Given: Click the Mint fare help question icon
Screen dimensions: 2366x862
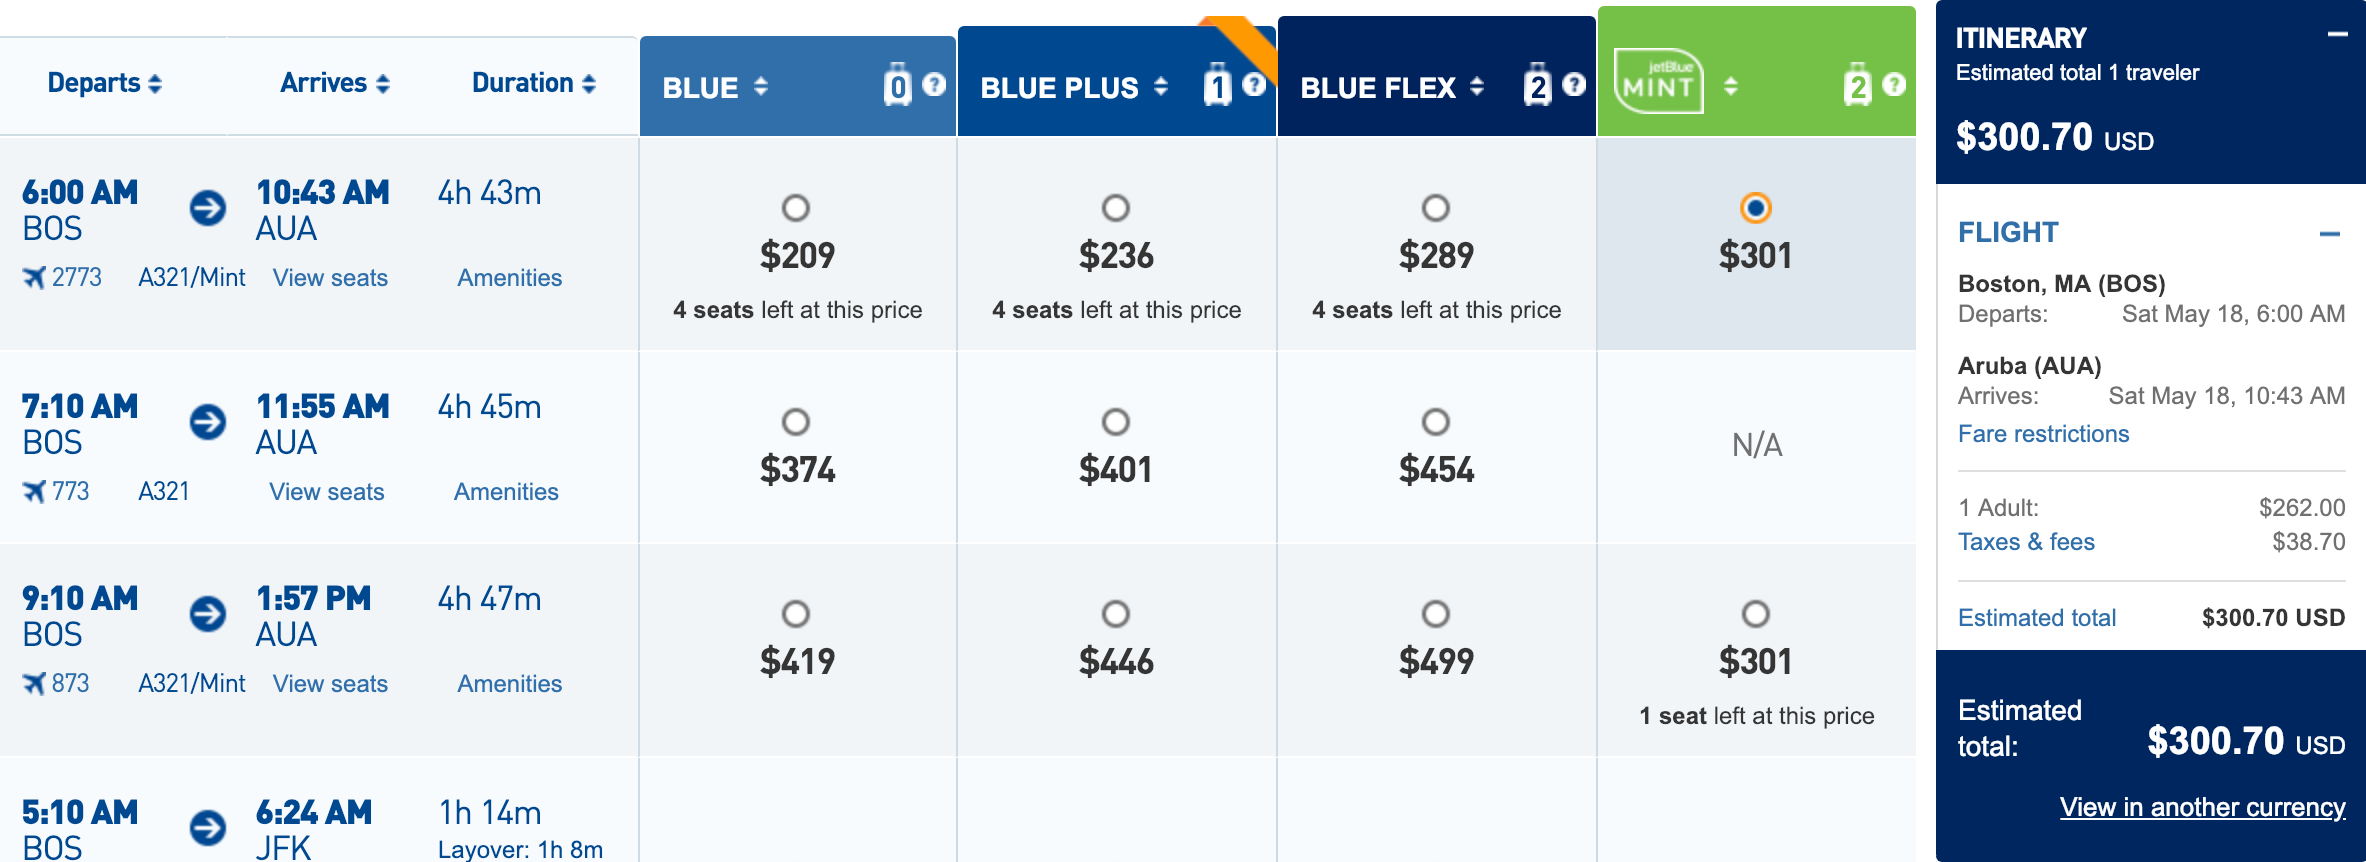Looking at the screenshot, I should pos(1893,85).
